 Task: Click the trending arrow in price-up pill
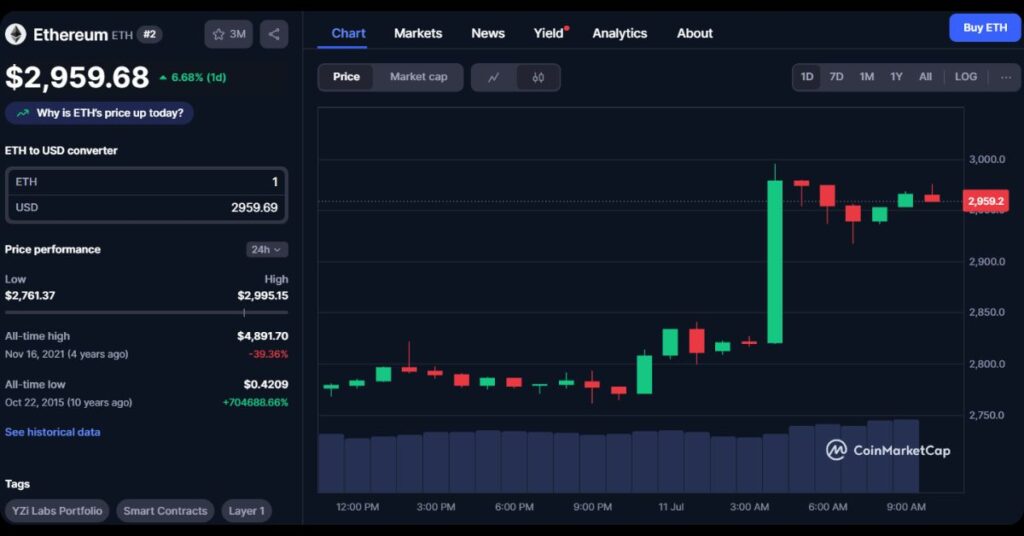[x=23, y=113]
